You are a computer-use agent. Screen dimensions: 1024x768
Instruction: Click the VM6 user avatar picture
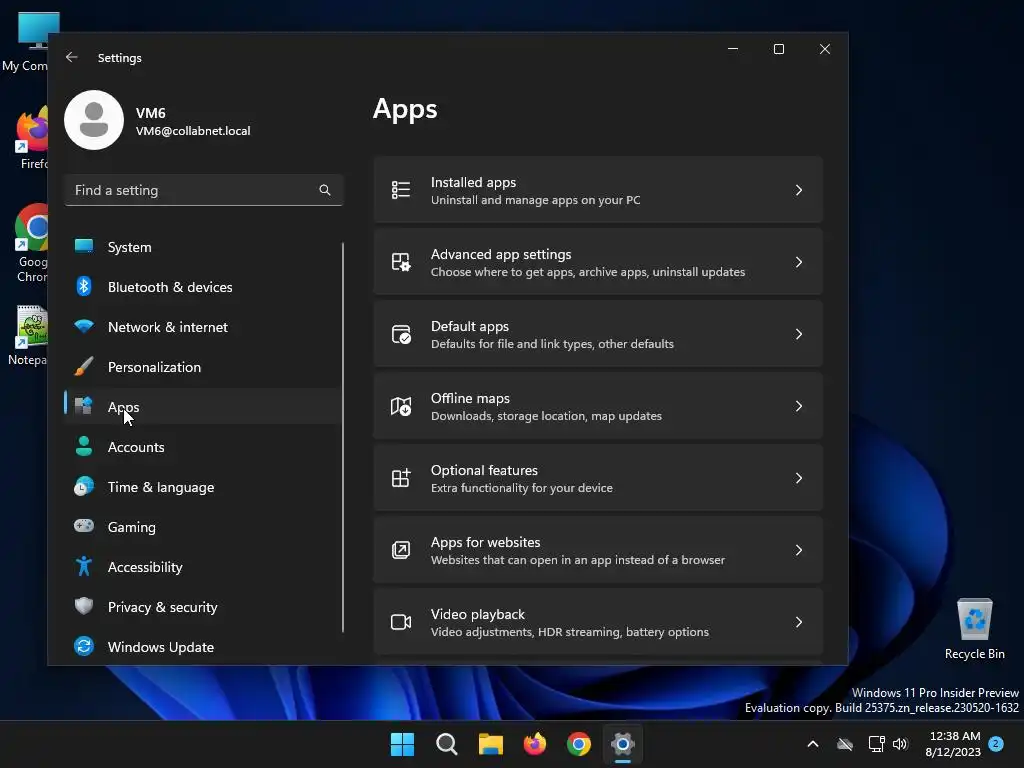click(x=94, y=120)
